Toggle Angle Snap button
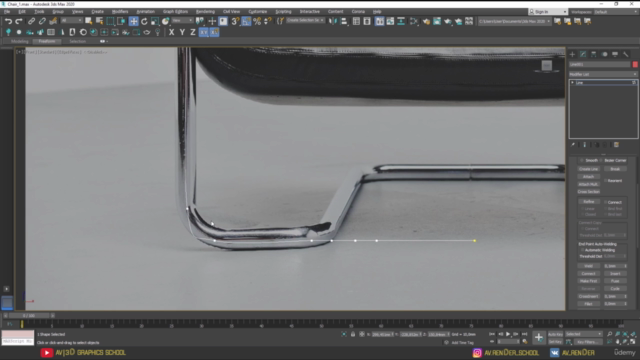The width and height of the screenshot is (640, 360). click(246, 21)
